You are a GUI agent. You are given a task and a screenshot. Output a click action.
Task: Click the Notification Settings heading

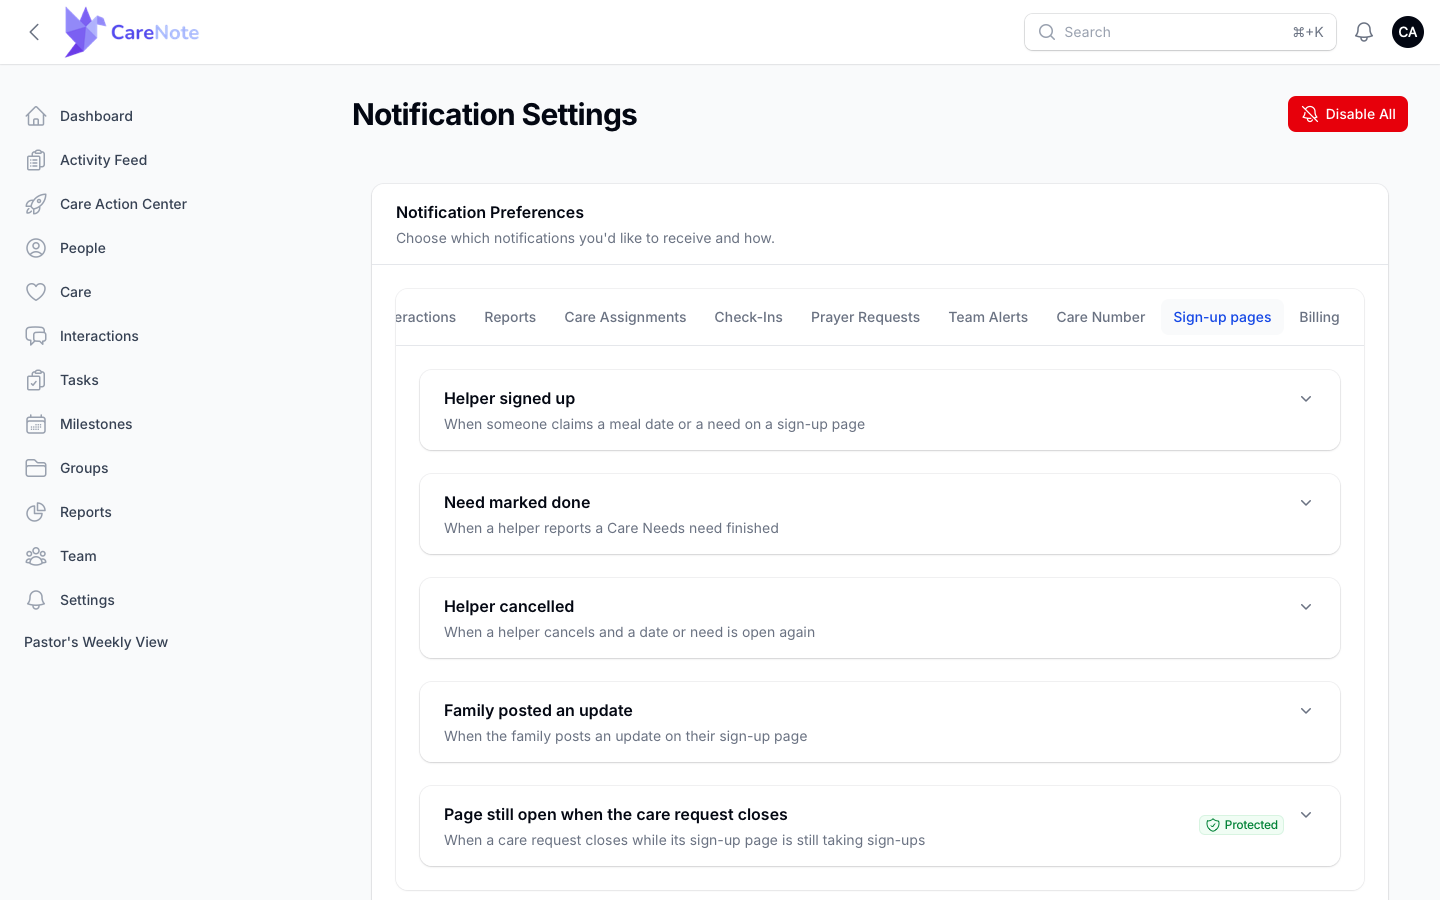(x=495, y=114)
